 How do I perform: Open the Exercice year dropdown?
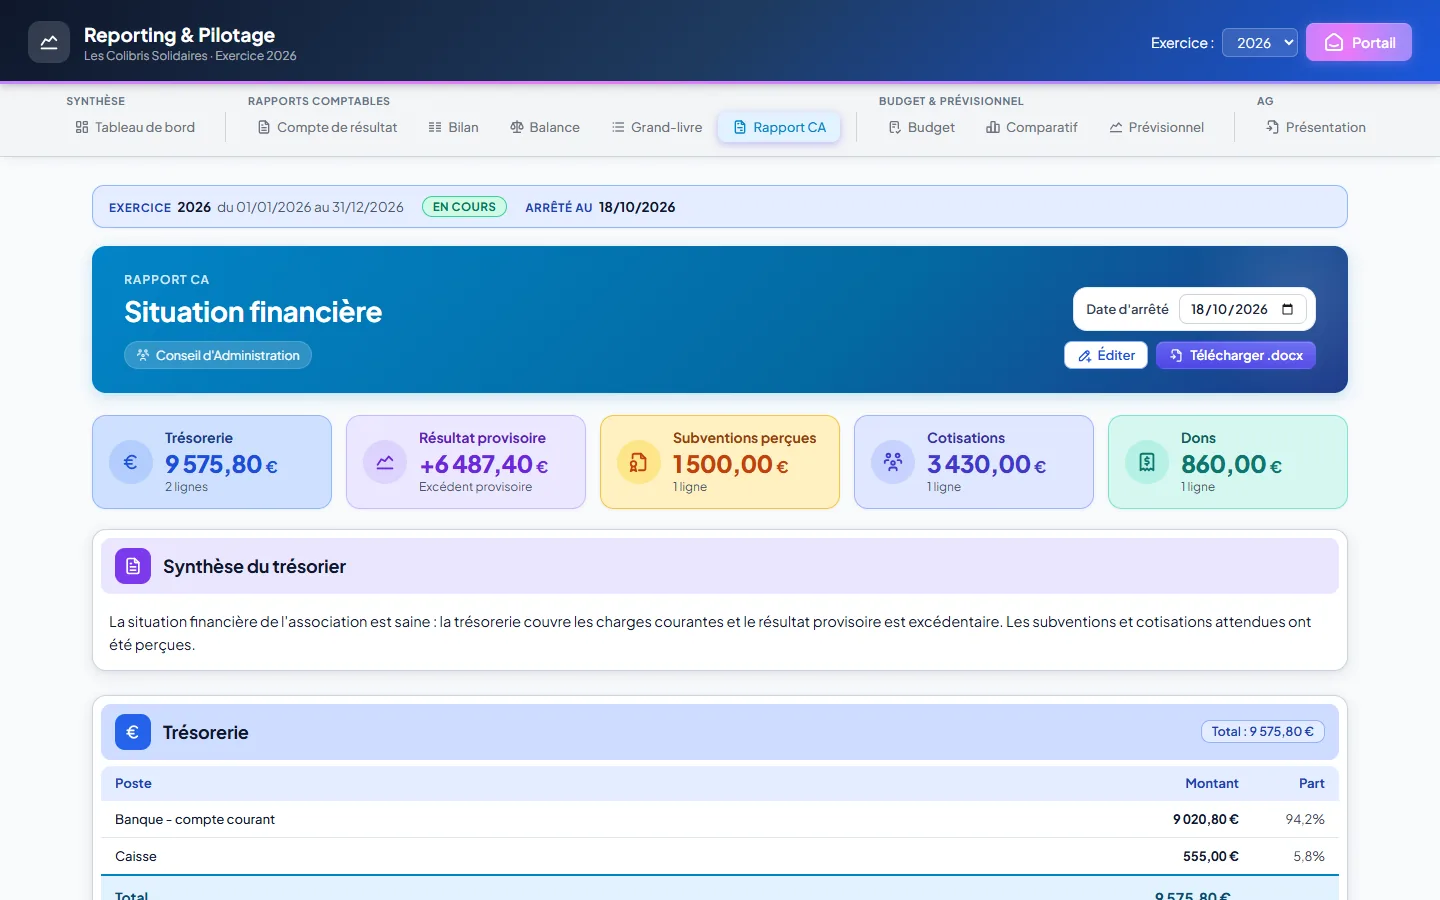[x=1260, y=43]
